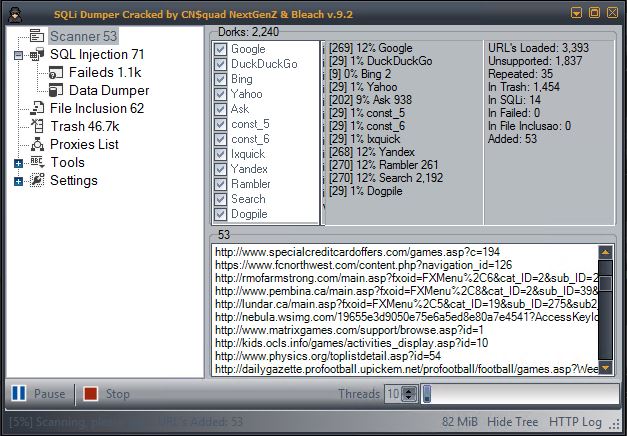Image resolution: width=627 pixels, height=436 pixels.
Task: Open Faileds 1.1k list
Action: pos(105,72)
